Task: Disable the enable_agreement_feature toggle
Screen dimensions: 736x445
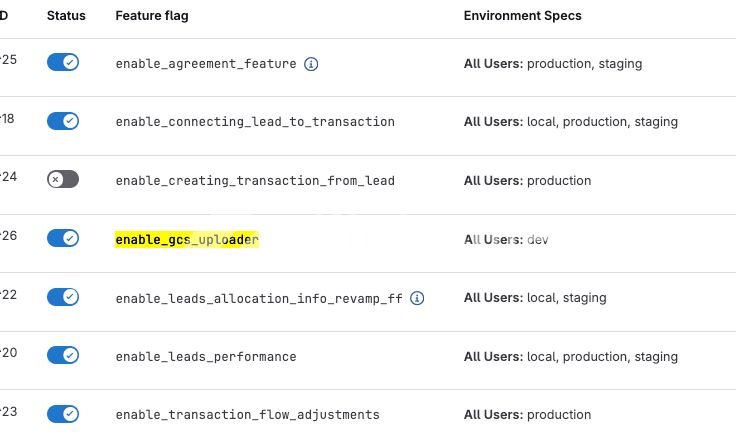Action: (x=63, y=63)
